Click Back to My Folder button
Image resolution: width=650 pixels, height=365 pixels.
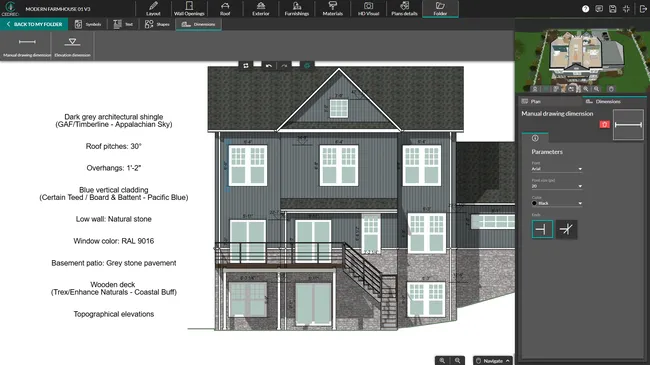[34, 24]
